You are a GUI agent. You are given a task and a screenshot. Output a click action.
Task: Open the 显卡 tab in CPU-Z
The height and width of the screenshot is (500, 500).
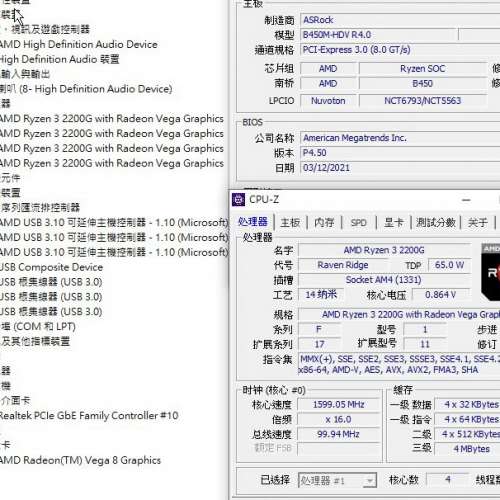(393, 222)
